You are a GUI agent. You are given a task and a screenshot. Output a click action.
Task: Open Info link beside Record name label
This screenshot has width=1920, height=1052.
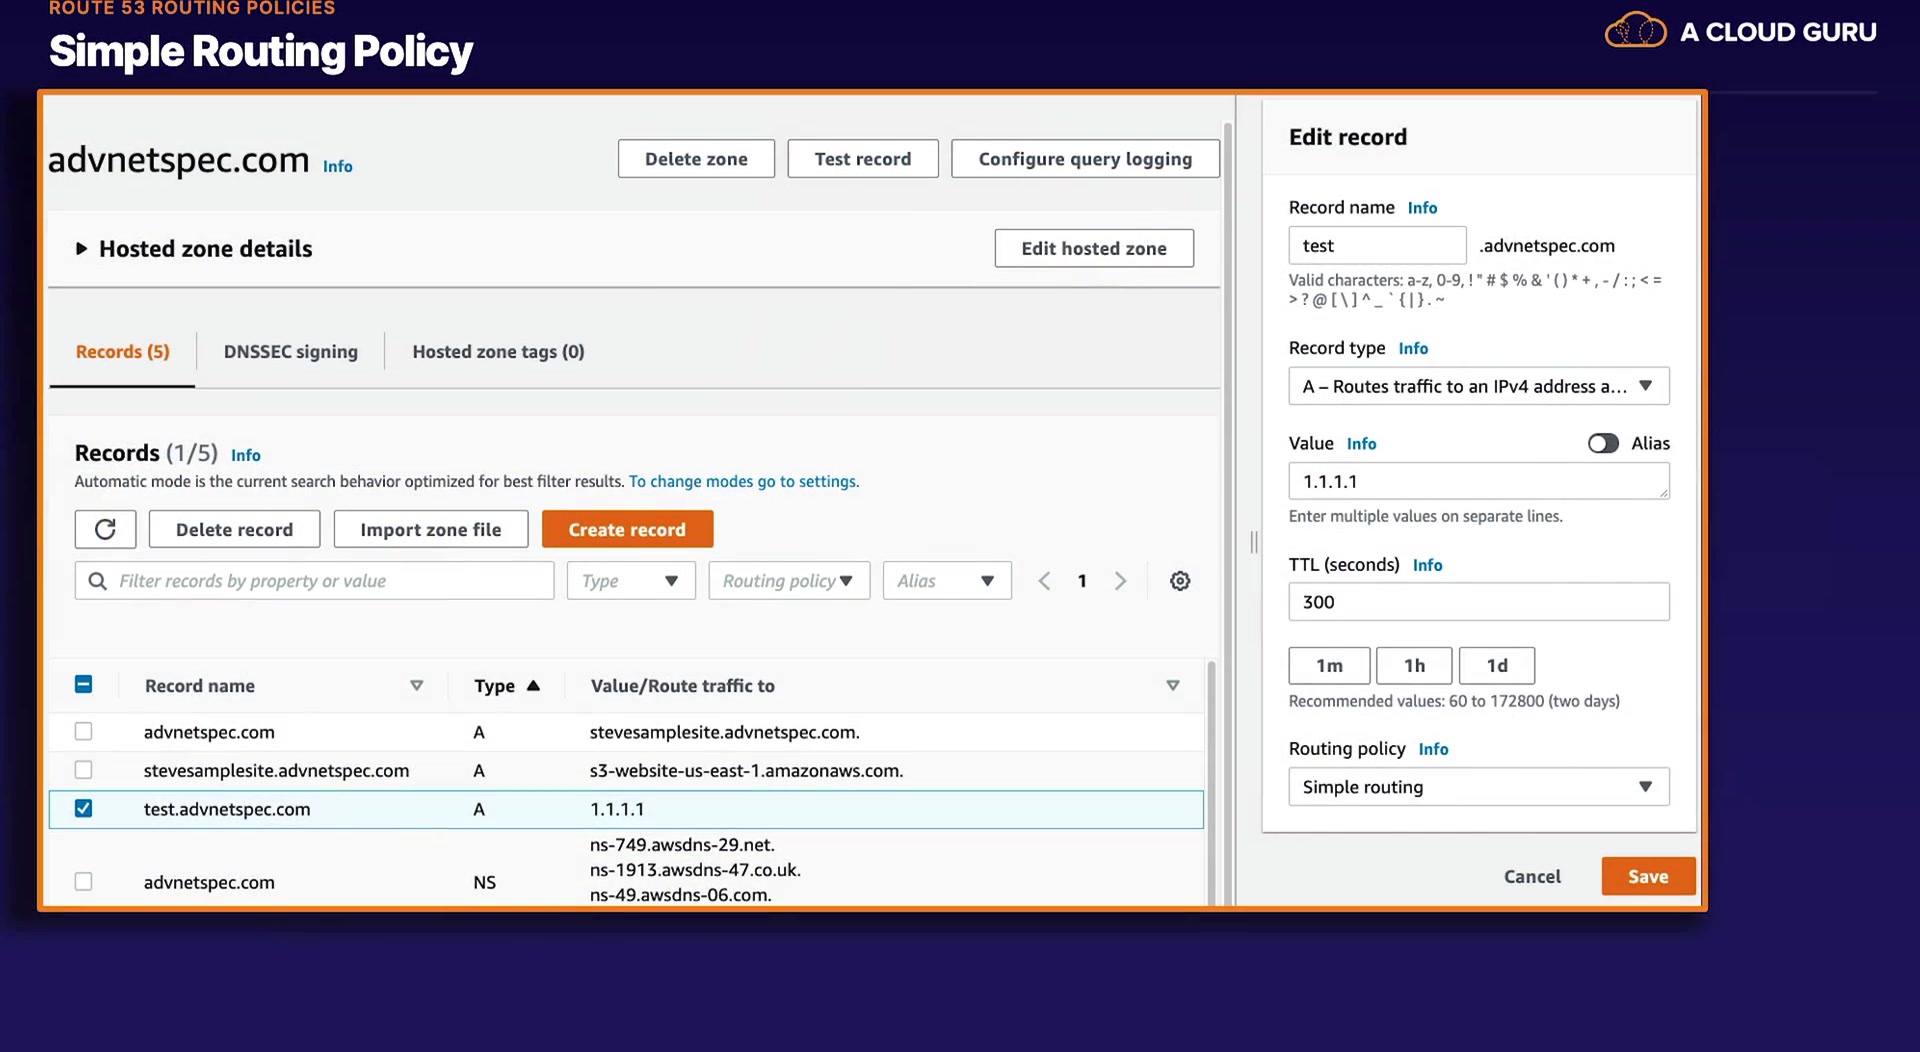point(1422,208)
